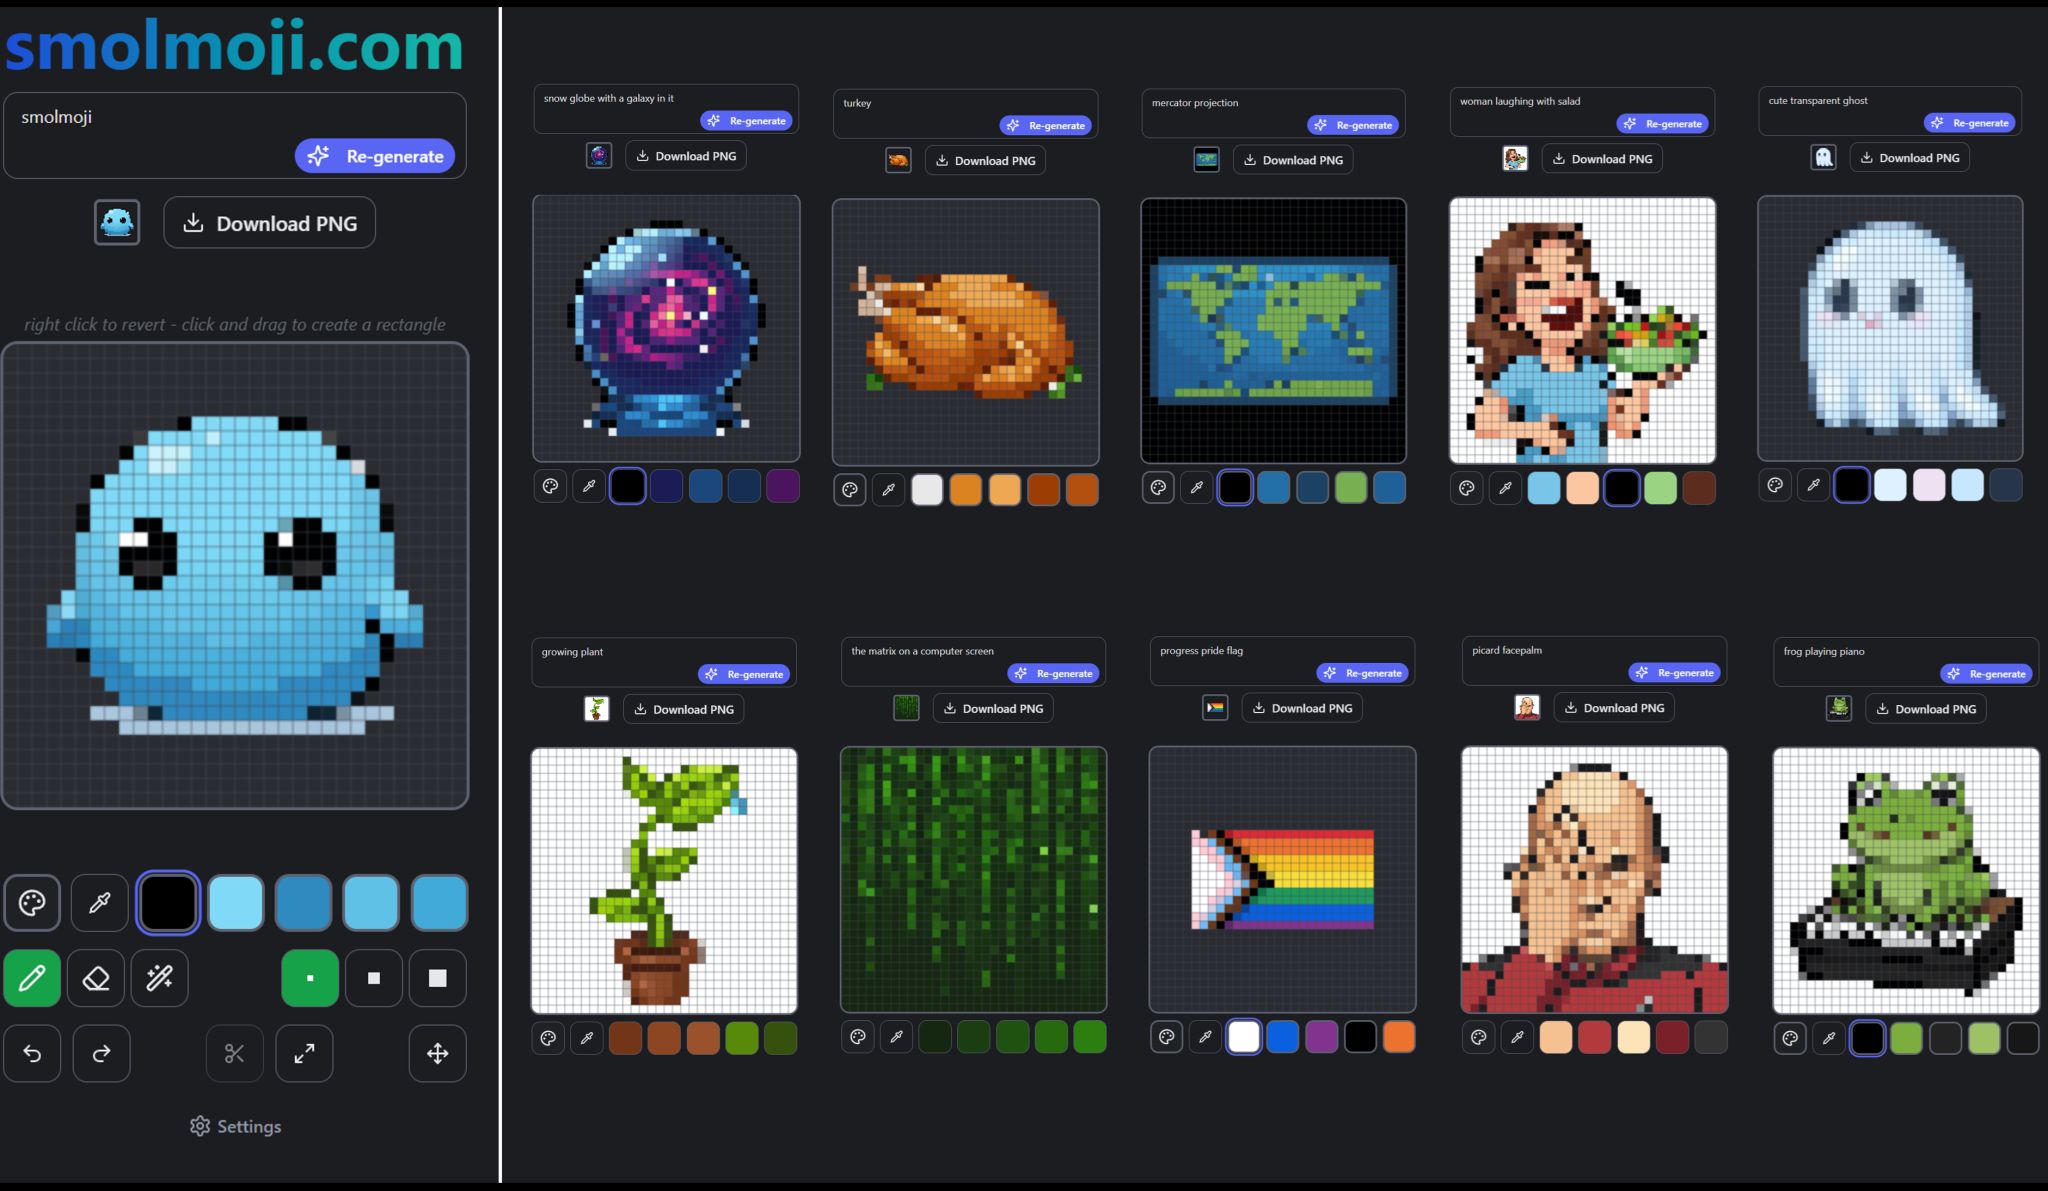Open the eyedropper below the turkey artwork

pos(888,489)
